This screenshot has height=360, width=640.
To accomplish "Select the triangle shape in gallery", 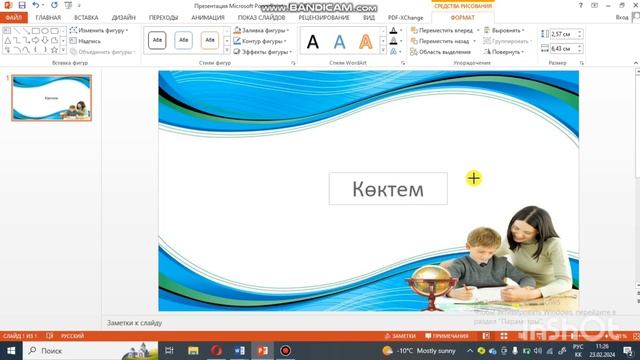I will [x=7, y=40].
